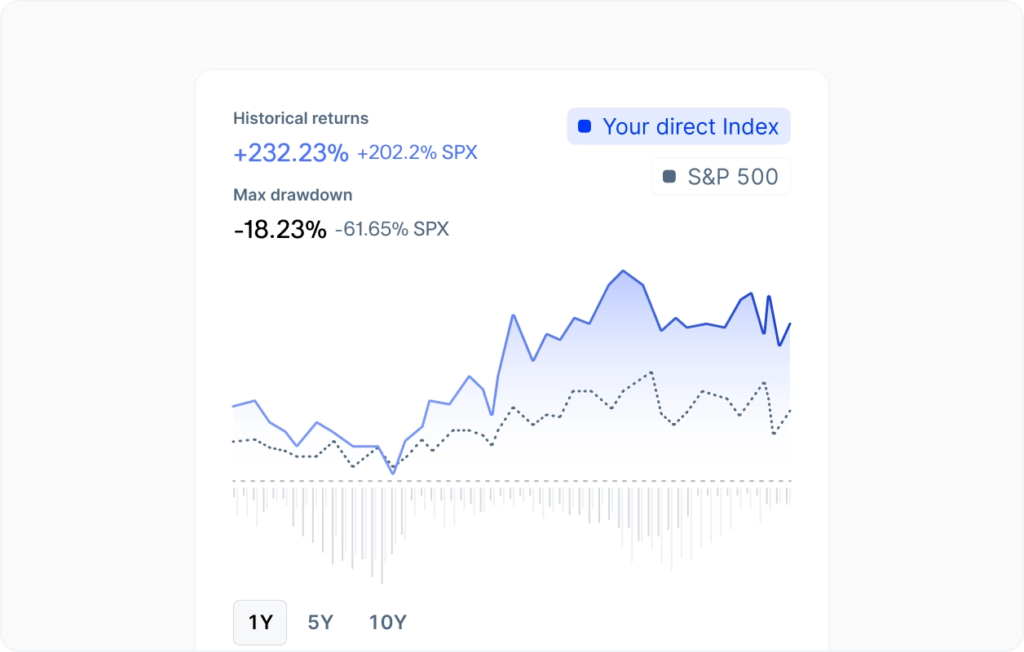Select the +202.2% SPX comparison value
Viewport: 1024px width, 652px height.
coord(416,152)
